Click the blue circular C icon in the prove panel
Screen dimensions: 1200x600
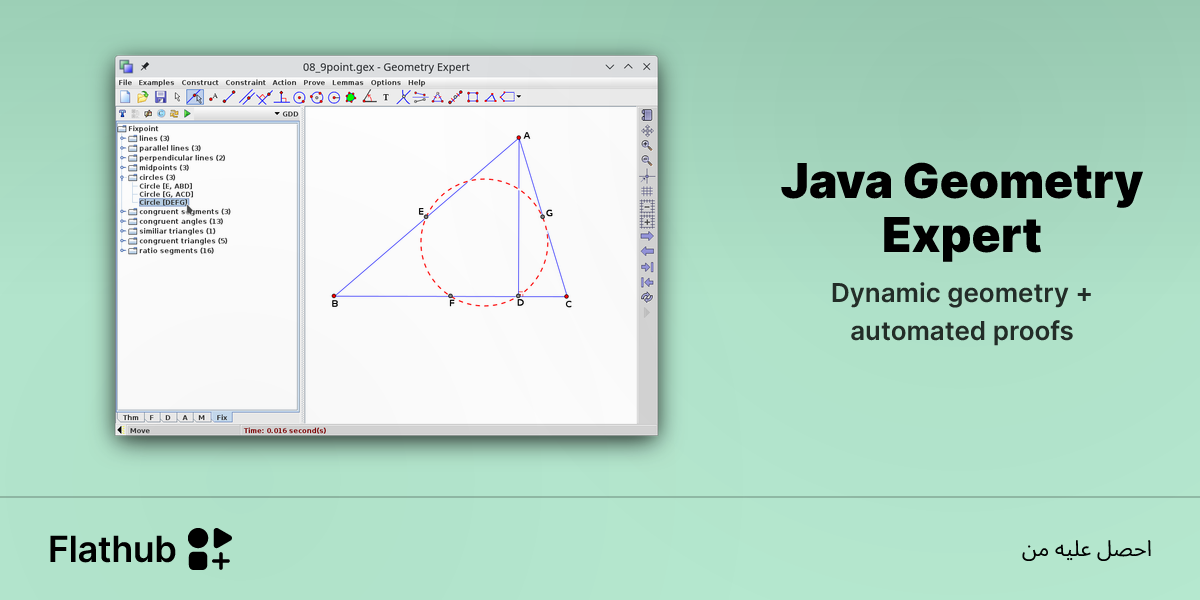pos(161,114)
